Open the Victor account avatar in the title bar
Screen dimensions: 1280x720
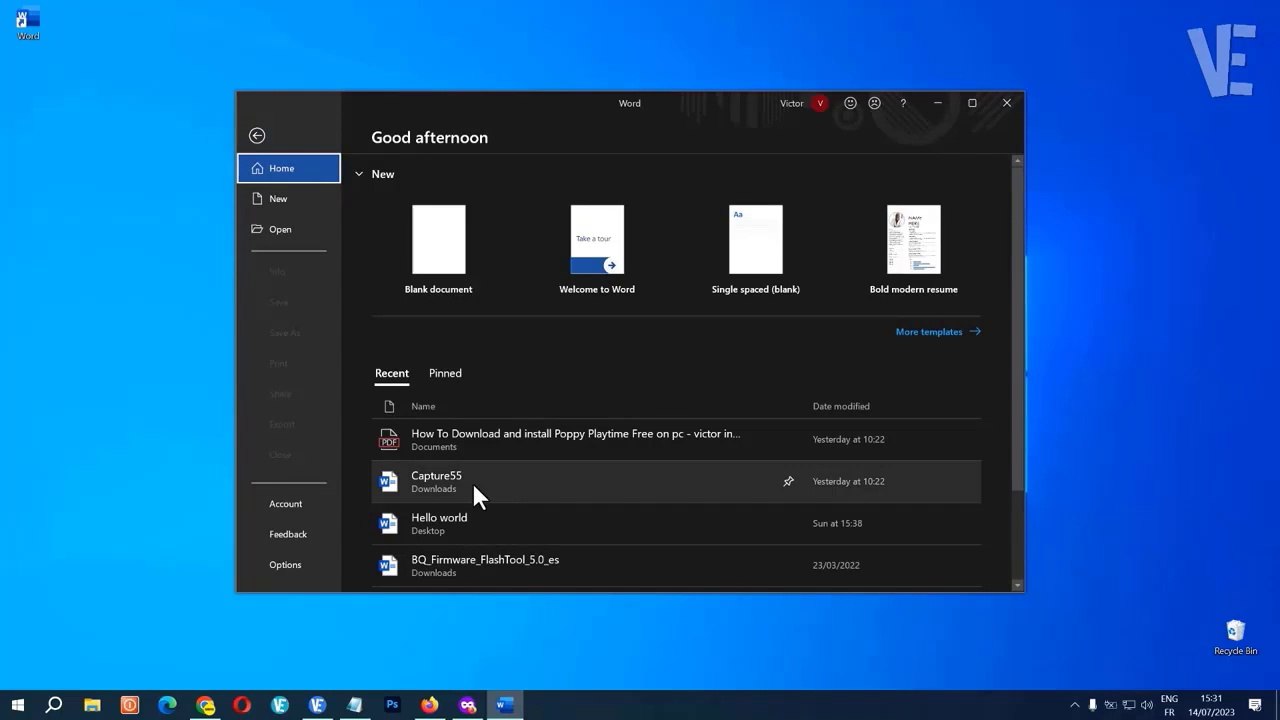(820, 103)
